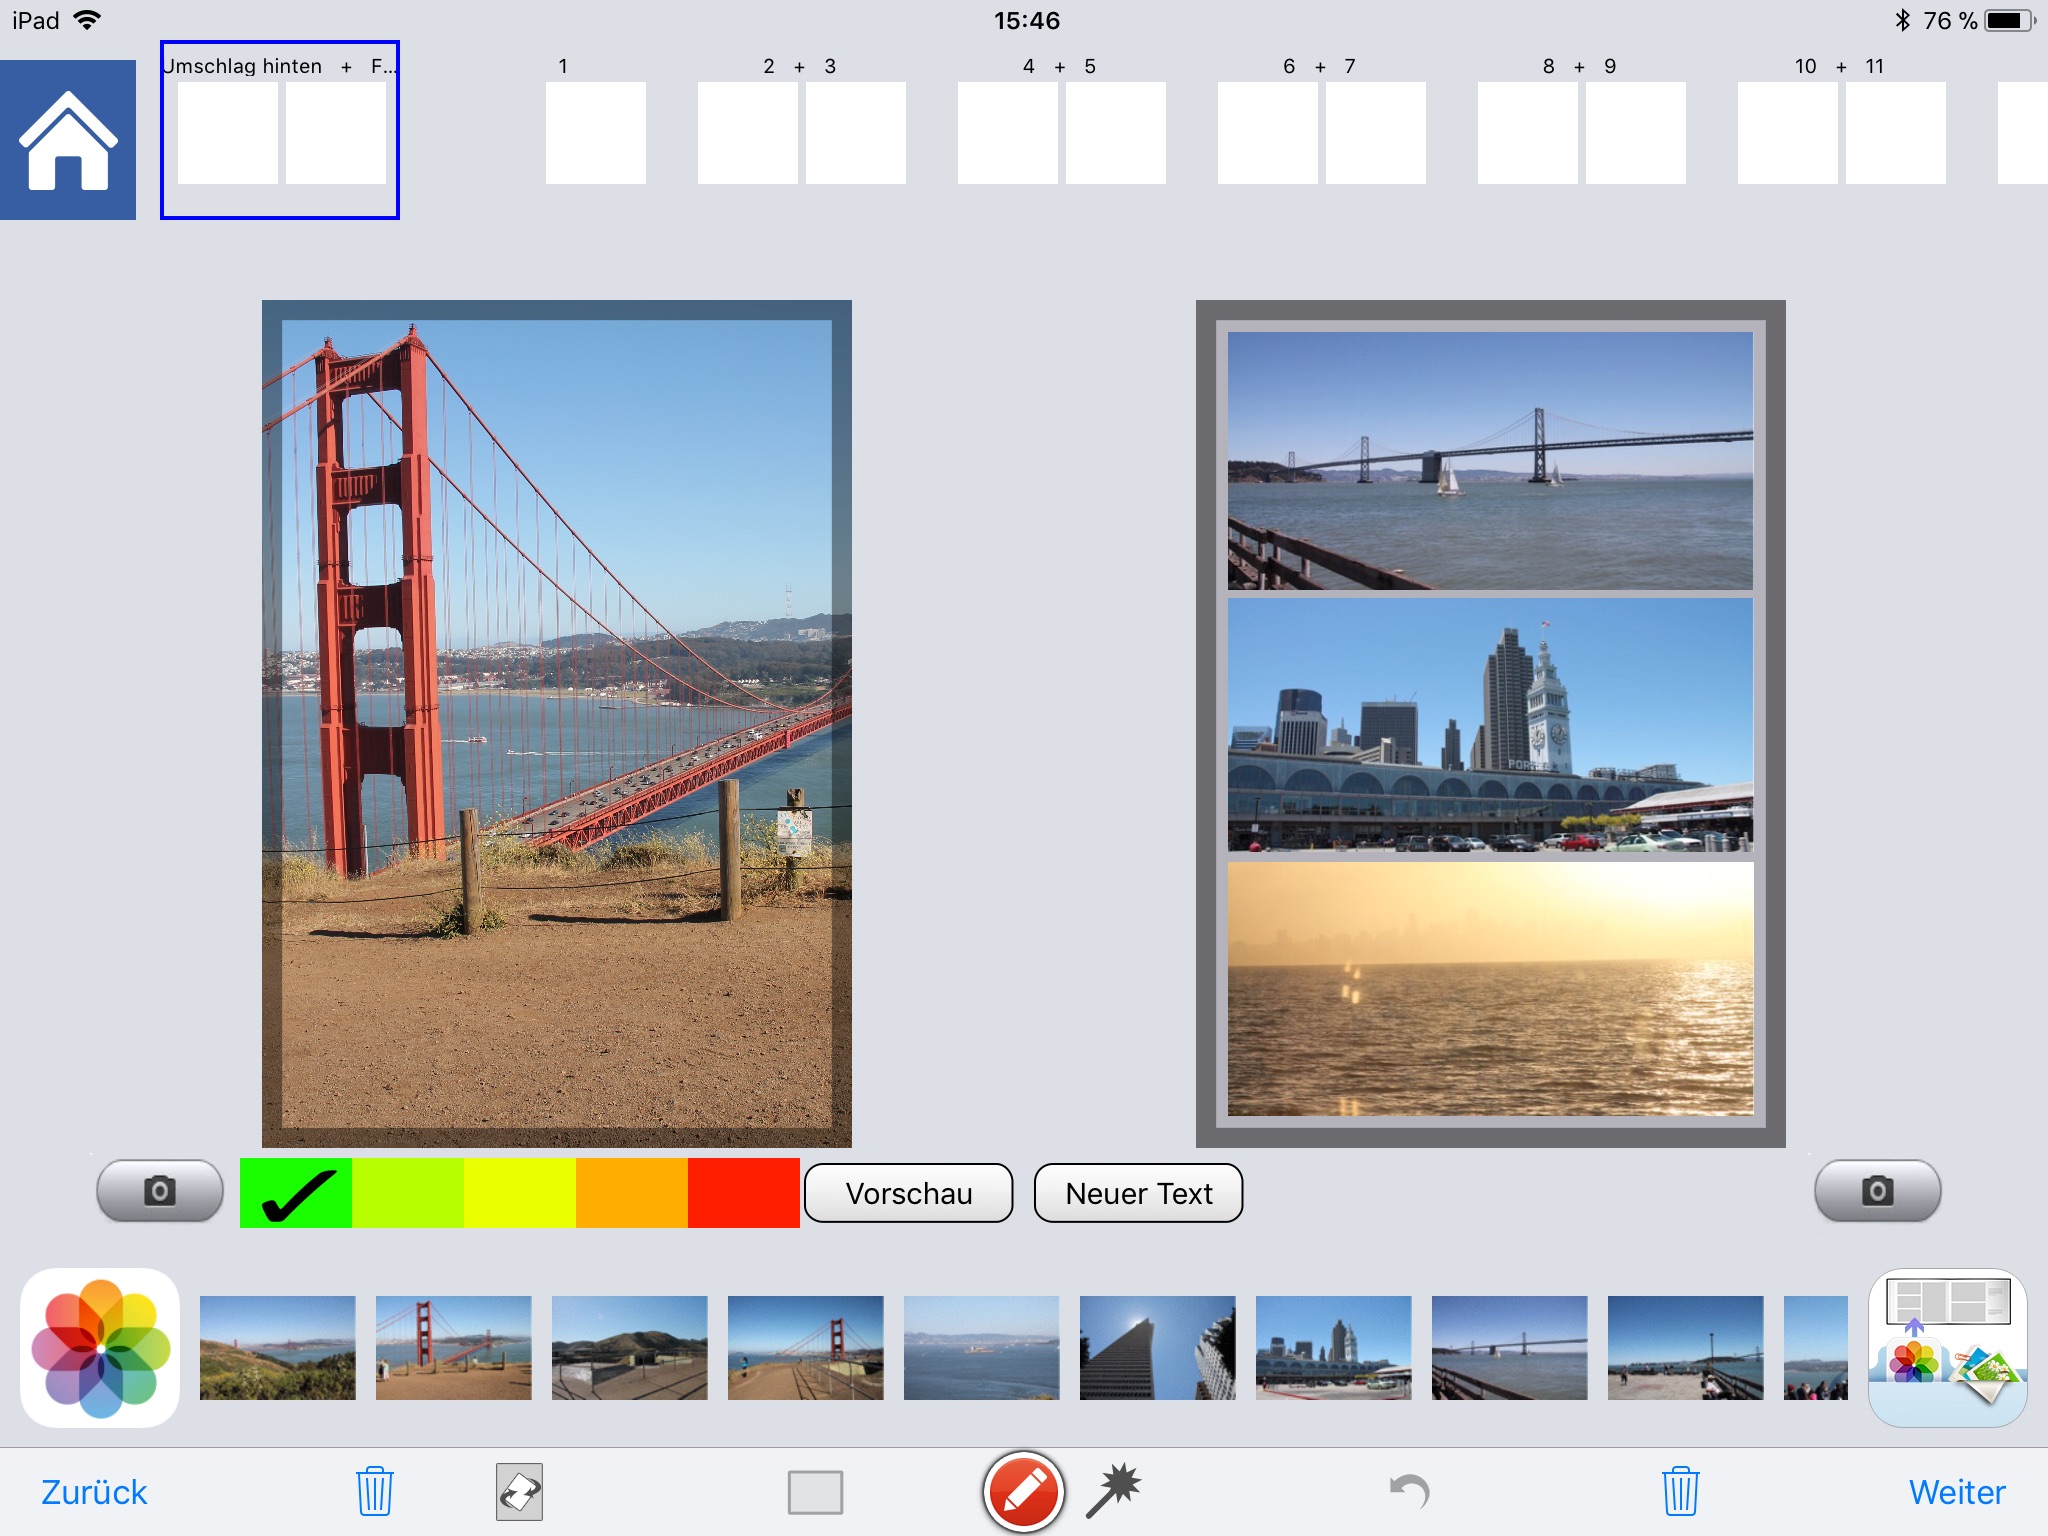2048x1536 pixels.
Task: Select the Bay Bridge photo on right page
Action: click(1490, 461)
